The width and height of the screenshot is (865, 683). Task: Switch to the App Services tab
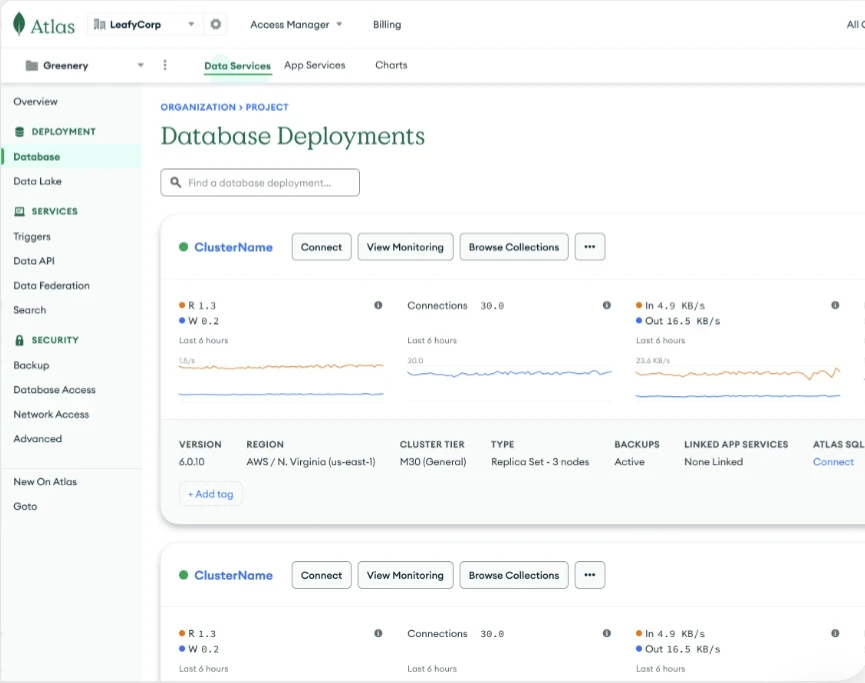(x=314, y=65)
